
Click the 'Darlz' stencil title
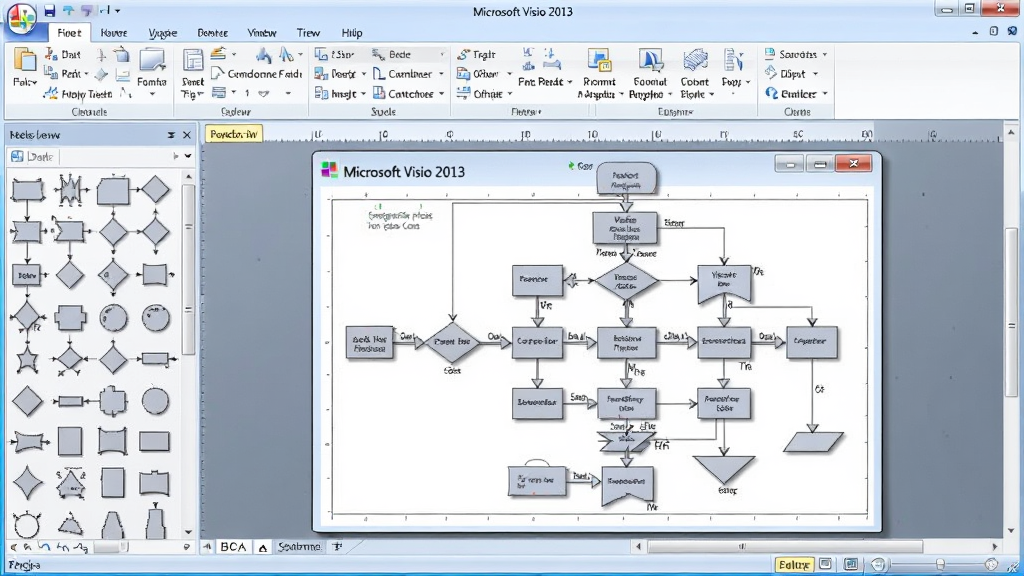click(x=40, y=157)
